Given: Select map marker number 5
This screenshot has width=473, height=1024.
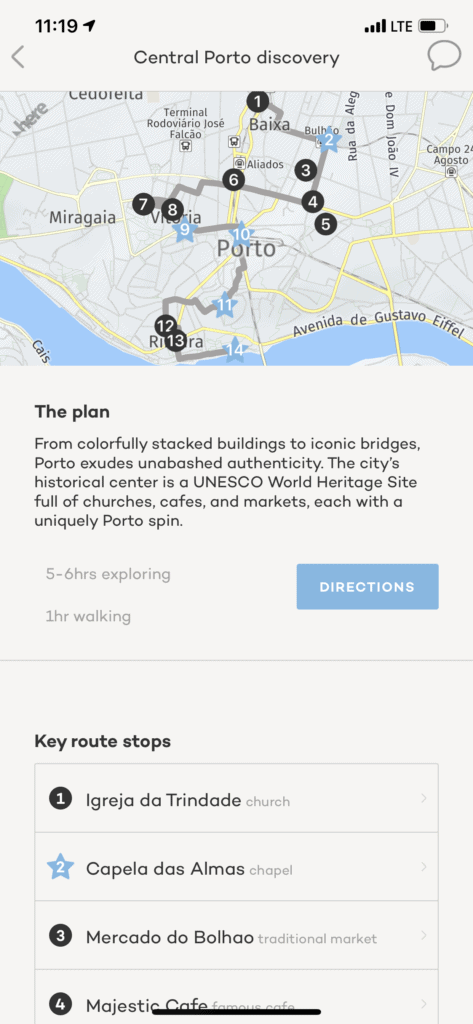Looking at the screenshot, I should [x=325, y=224].
